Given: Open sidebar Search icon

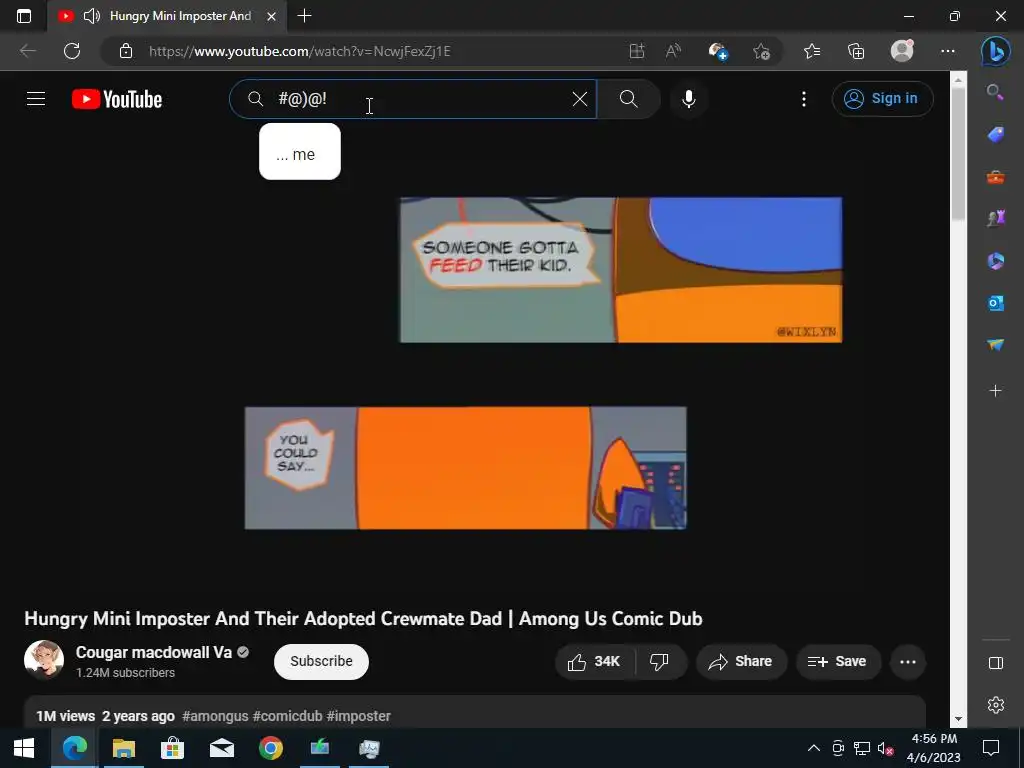Looking at the screenshot, I should pos(995,92).
